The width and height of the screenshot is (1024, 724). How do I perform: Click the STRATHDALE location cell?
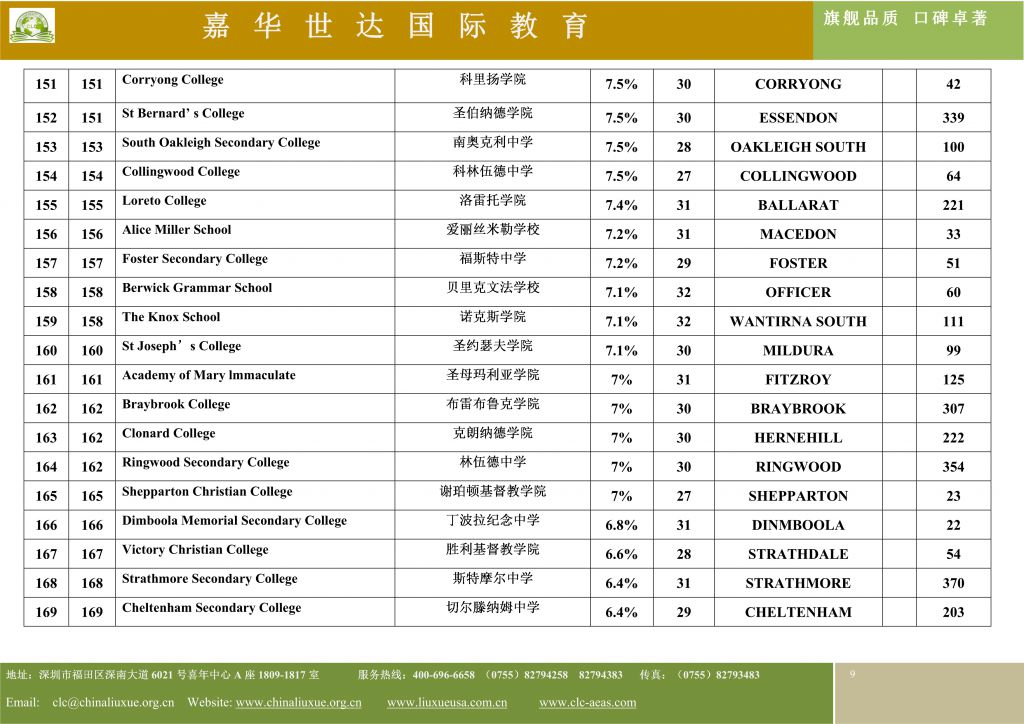point(798,554)
